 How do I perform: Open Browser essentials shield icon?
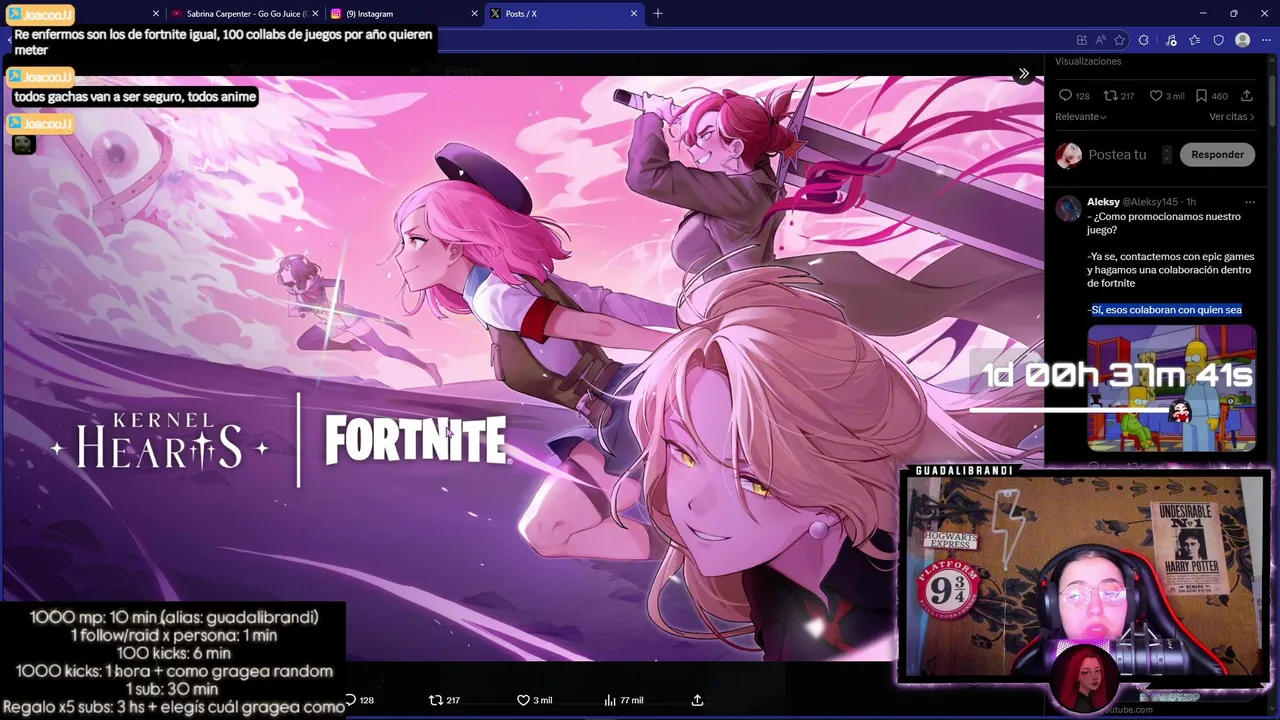[x=1218, y=40]
